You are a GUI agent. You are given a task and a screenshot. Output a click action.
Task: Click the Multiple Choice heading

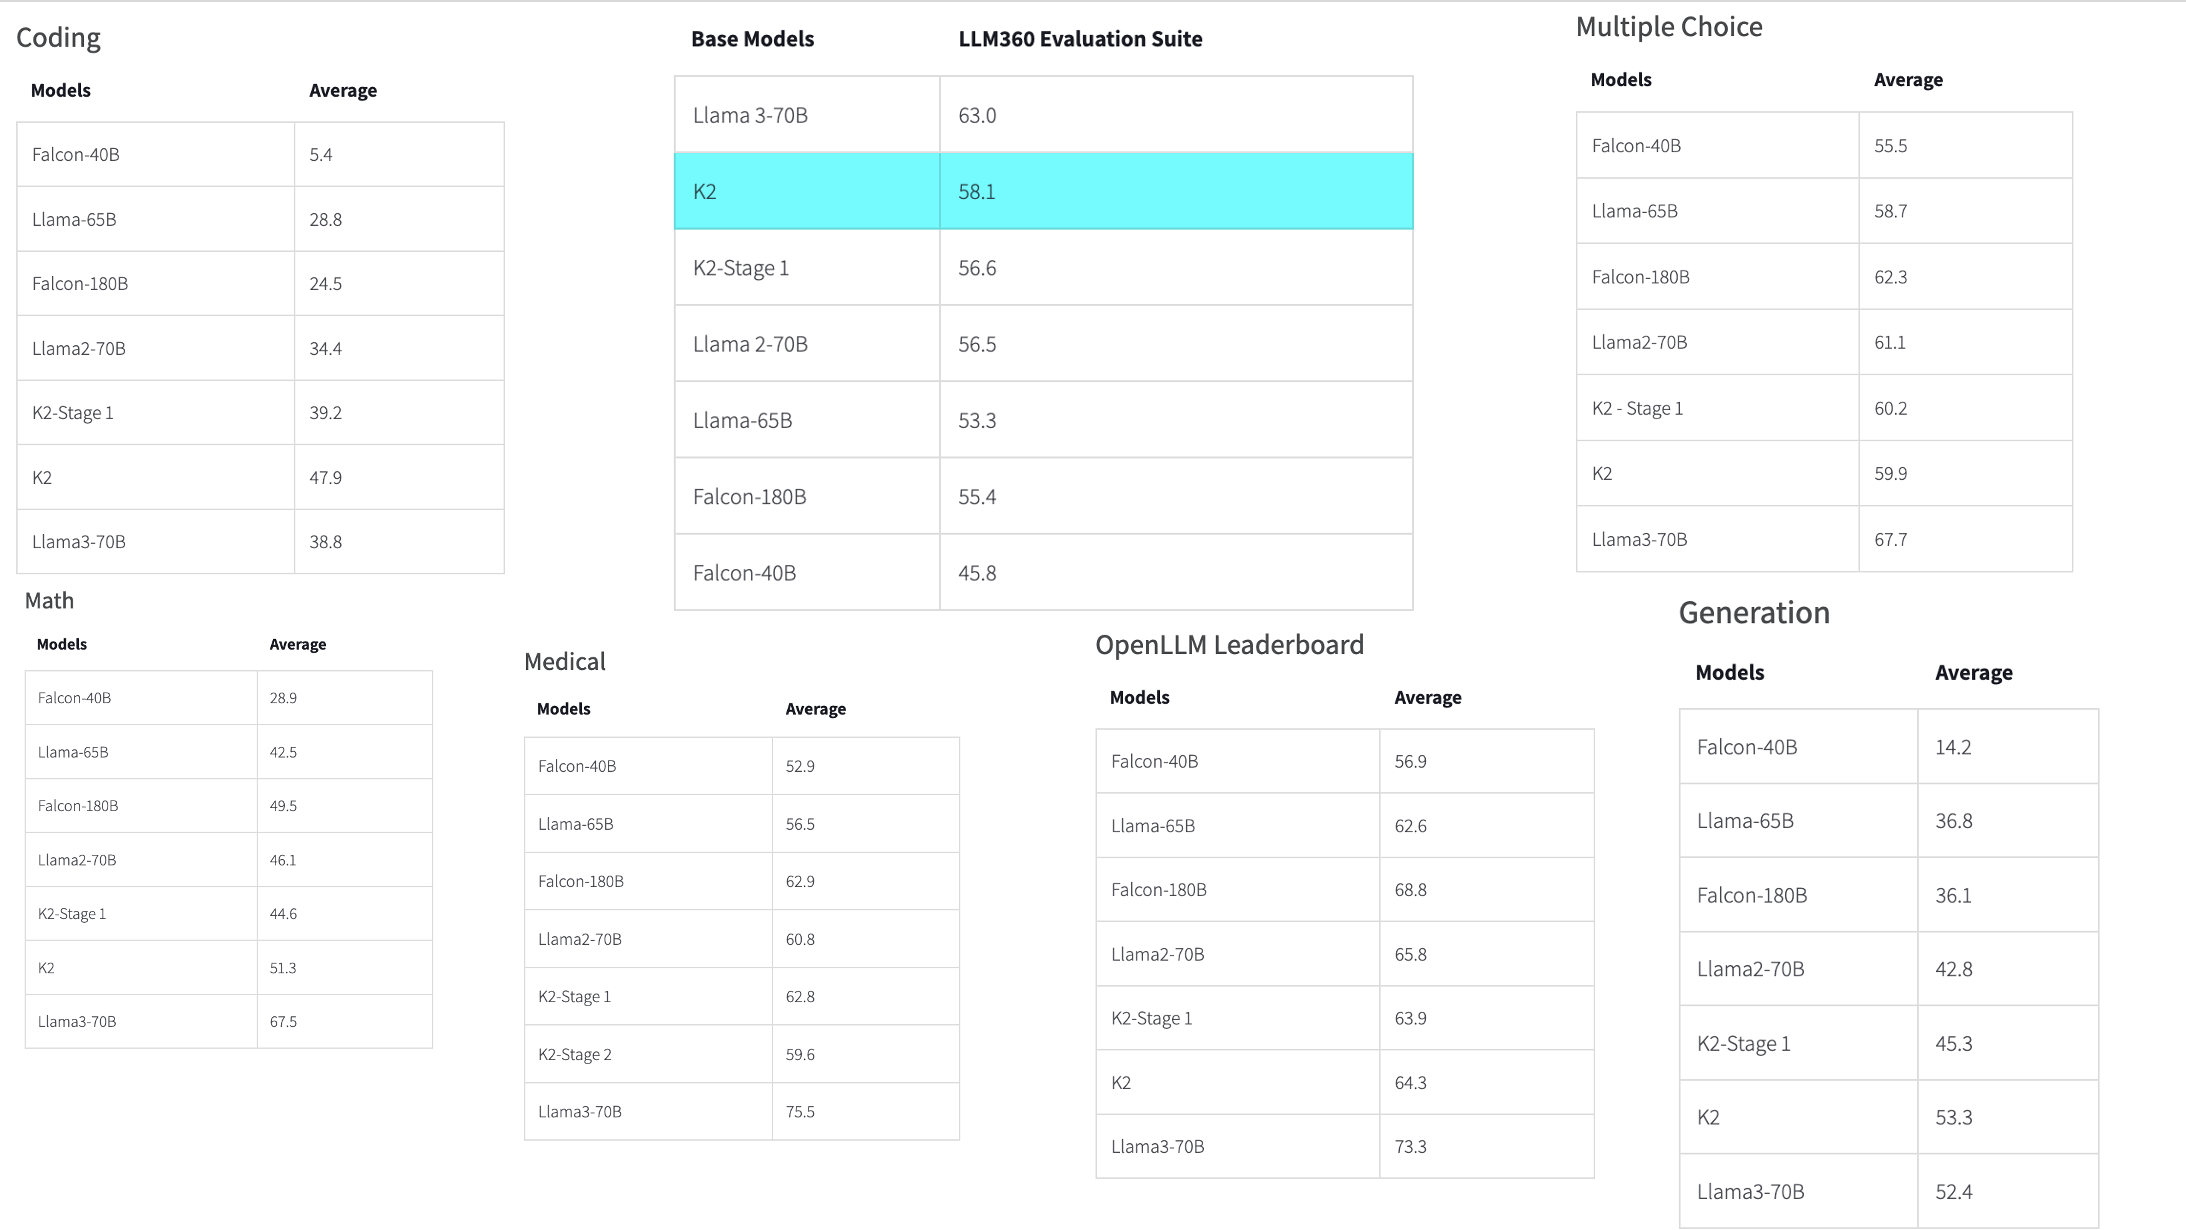[1669, 27]
